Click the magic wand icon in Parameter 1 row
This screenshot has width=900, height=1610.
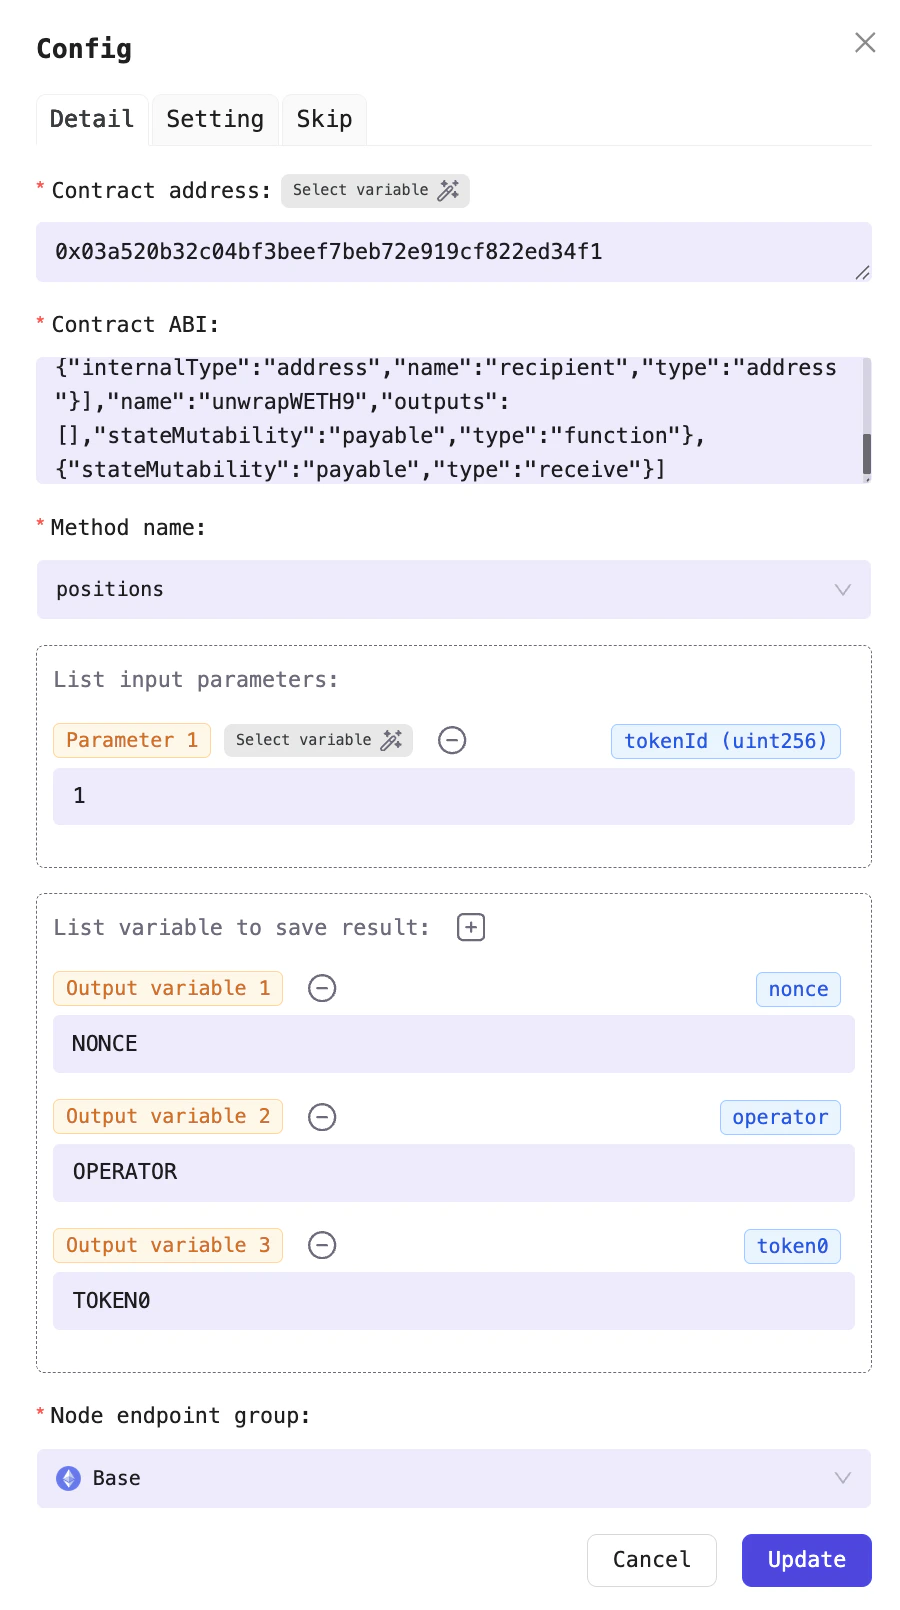(390, 740)
